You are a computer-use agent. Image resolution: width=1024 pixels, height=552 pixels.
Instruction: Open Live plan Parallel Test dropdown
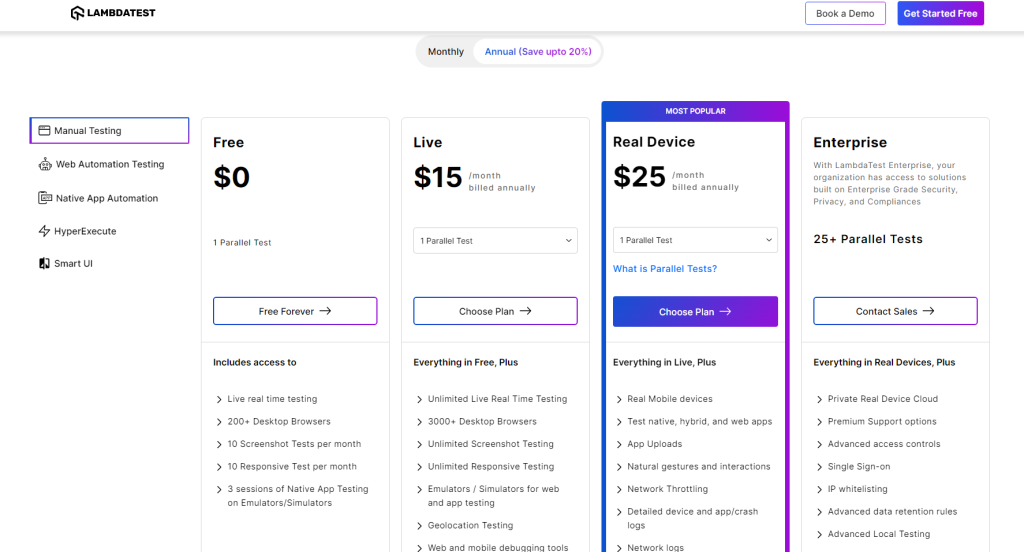point(495,240)
